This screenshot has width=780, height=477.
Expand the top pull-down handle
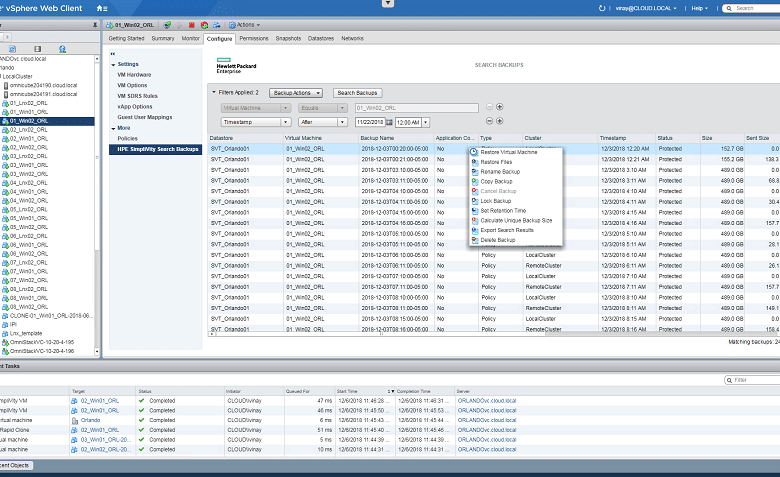(x=388, y=3)
